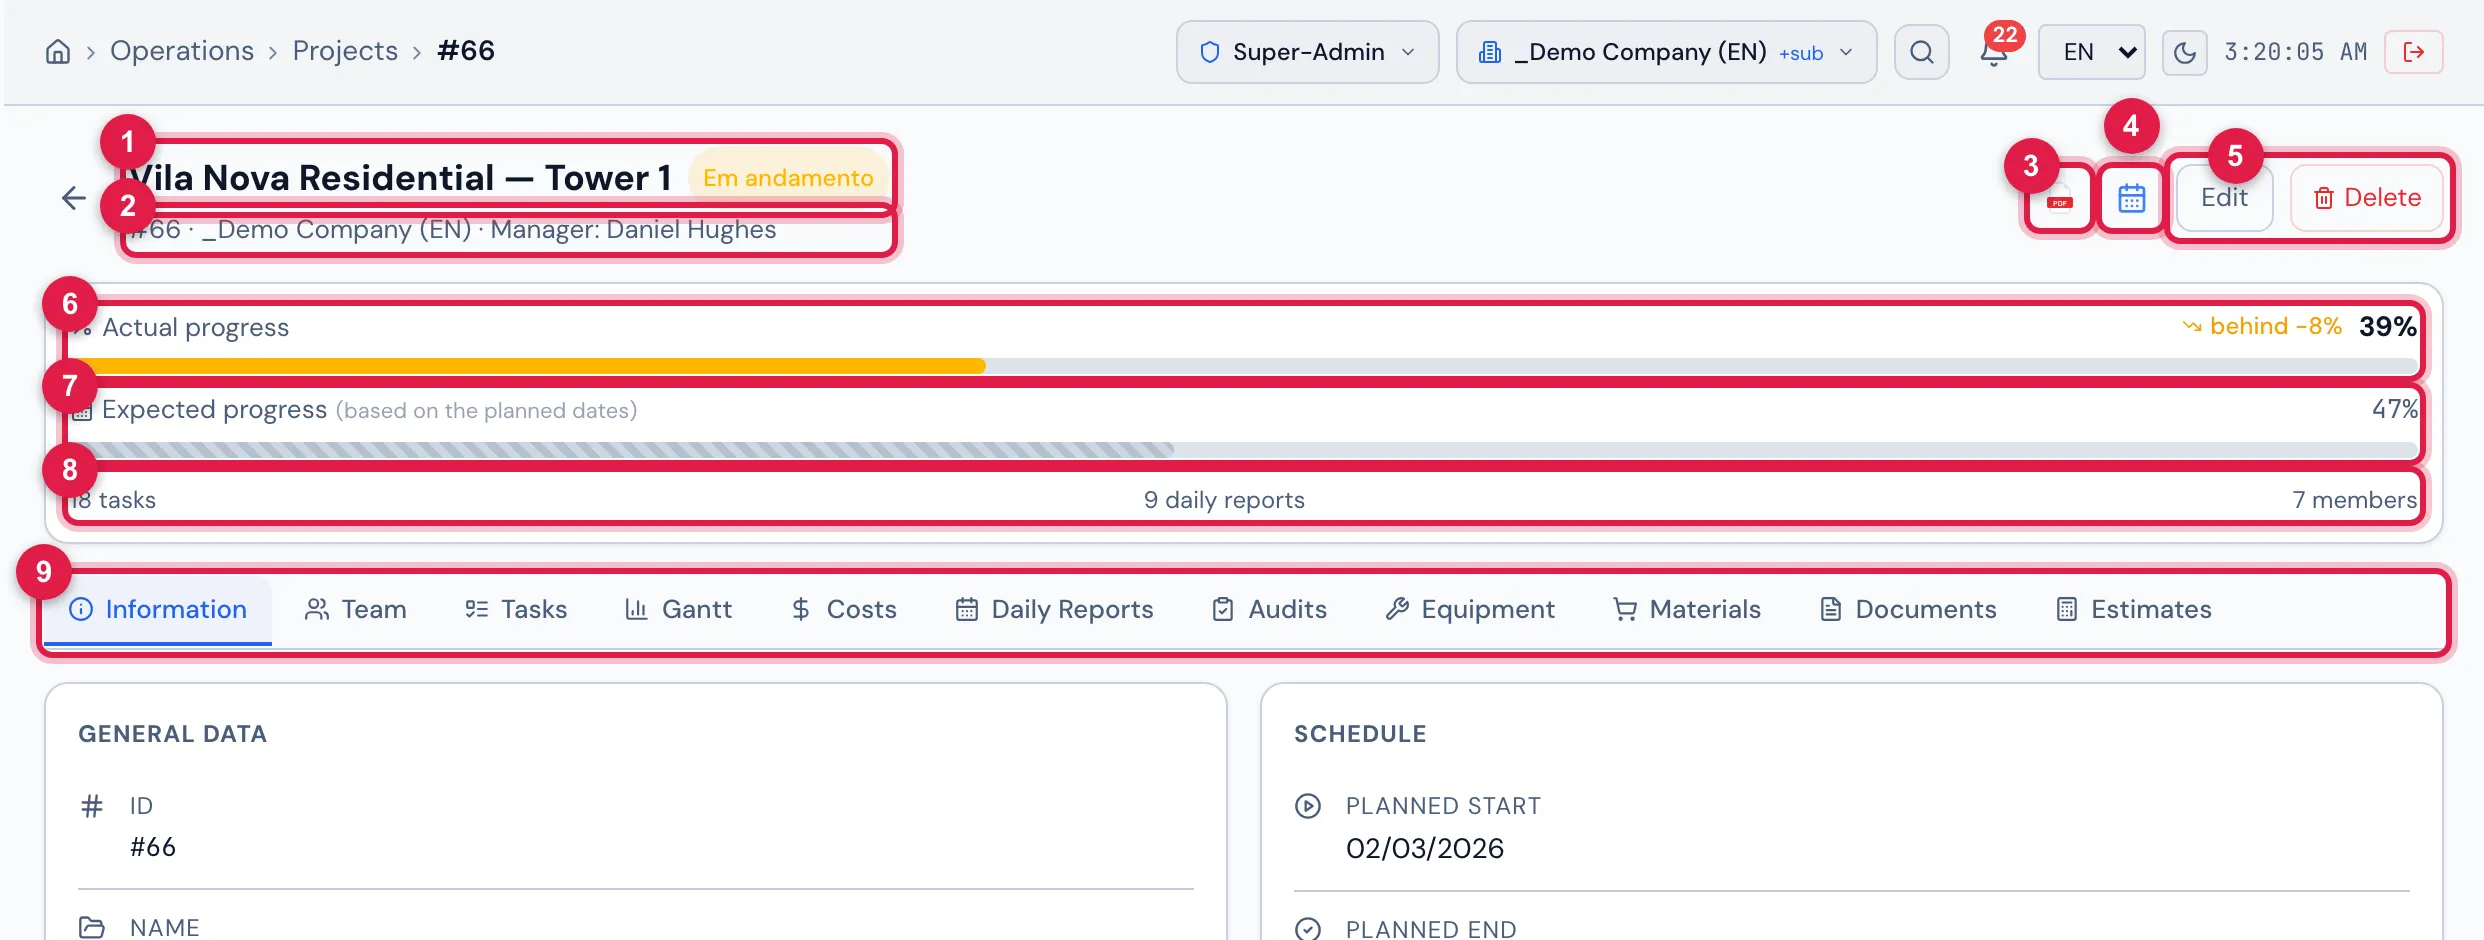Click the Edit button
2484x940 pixels.
click(2224, 198)
